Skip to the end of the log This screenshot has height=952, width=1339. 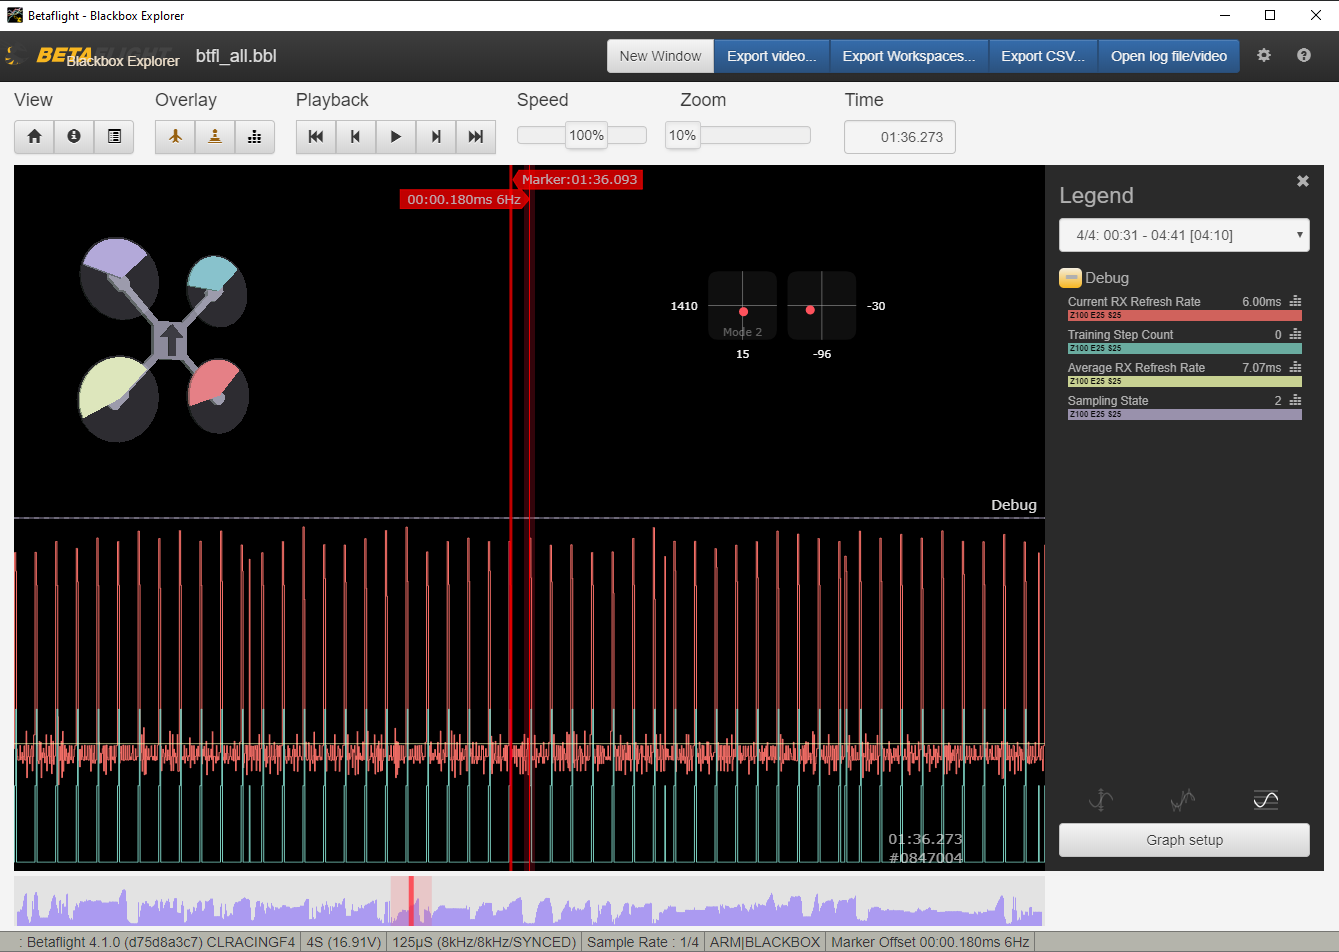476,137
